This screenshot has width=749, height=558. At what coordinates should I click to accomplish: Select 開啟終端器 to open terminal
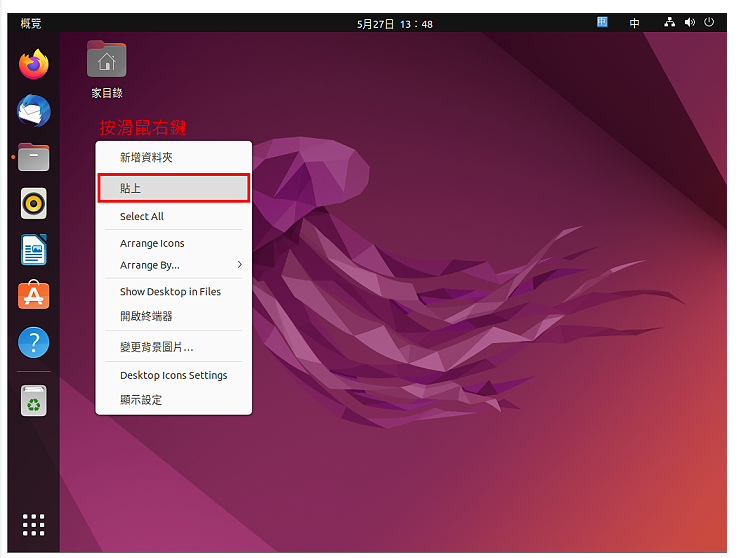(x=174, y=316)
